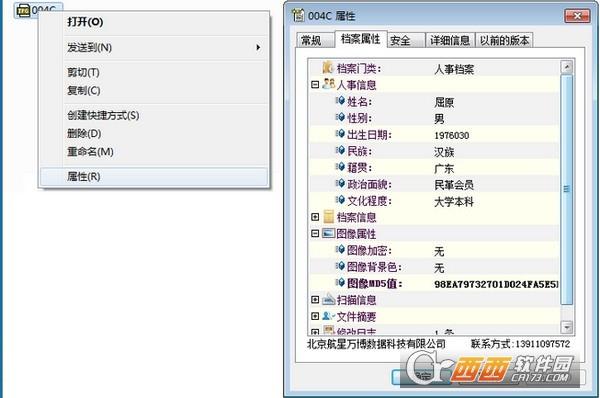Click the 发送到 submenu arrow
Image resolution: width=600 pixels, height=398 pixels.
click(258, 47)
